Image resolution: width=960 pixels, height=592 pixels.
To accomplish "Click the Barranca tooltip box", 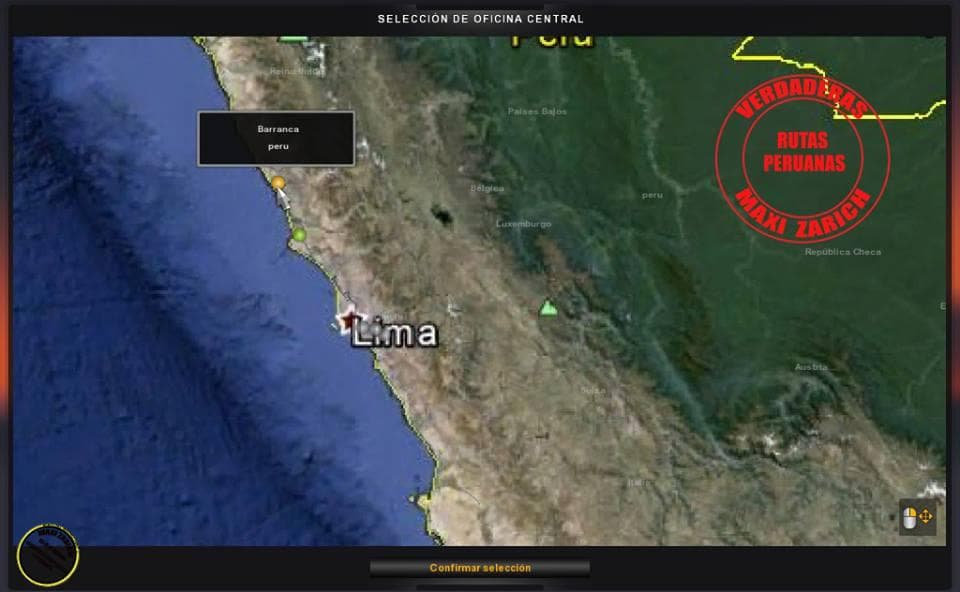I will 276,138.
